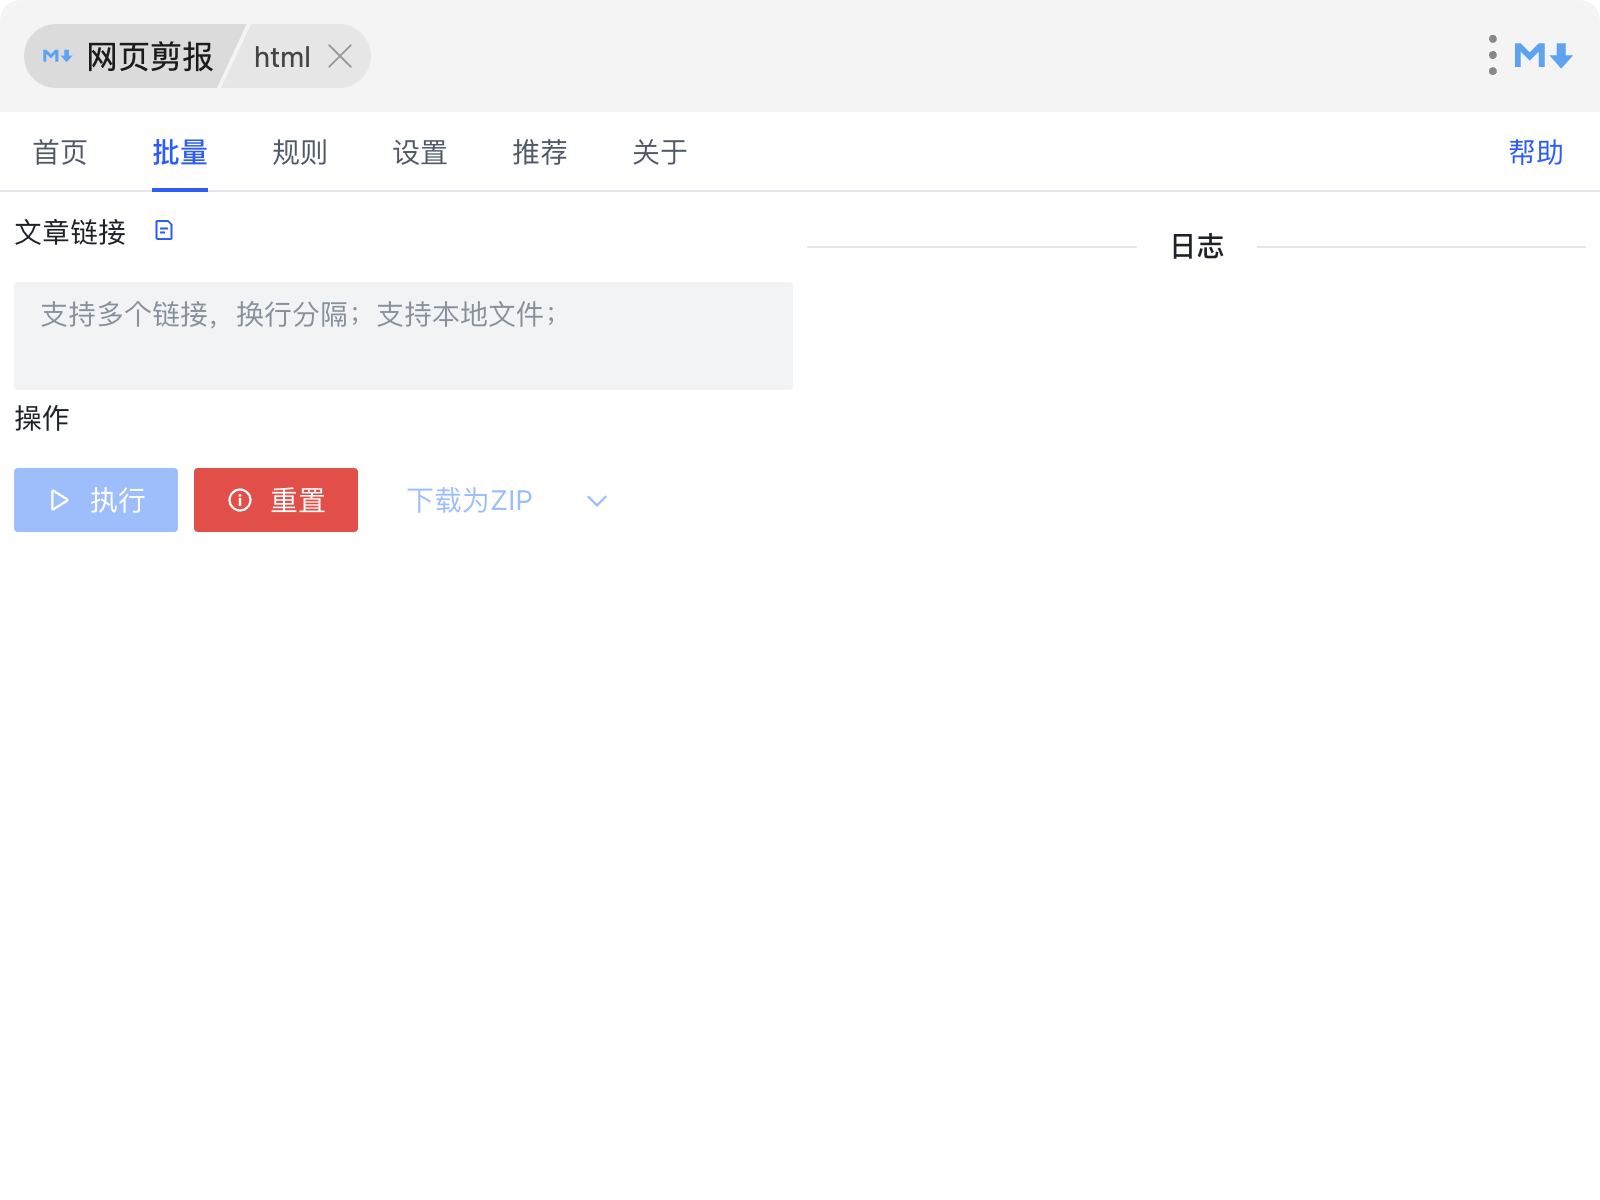Image resolution: width=1600 pixels, height=1200 pixels.
Task: Click the large Markdown logo top right
Action: tap(1543, 56)
